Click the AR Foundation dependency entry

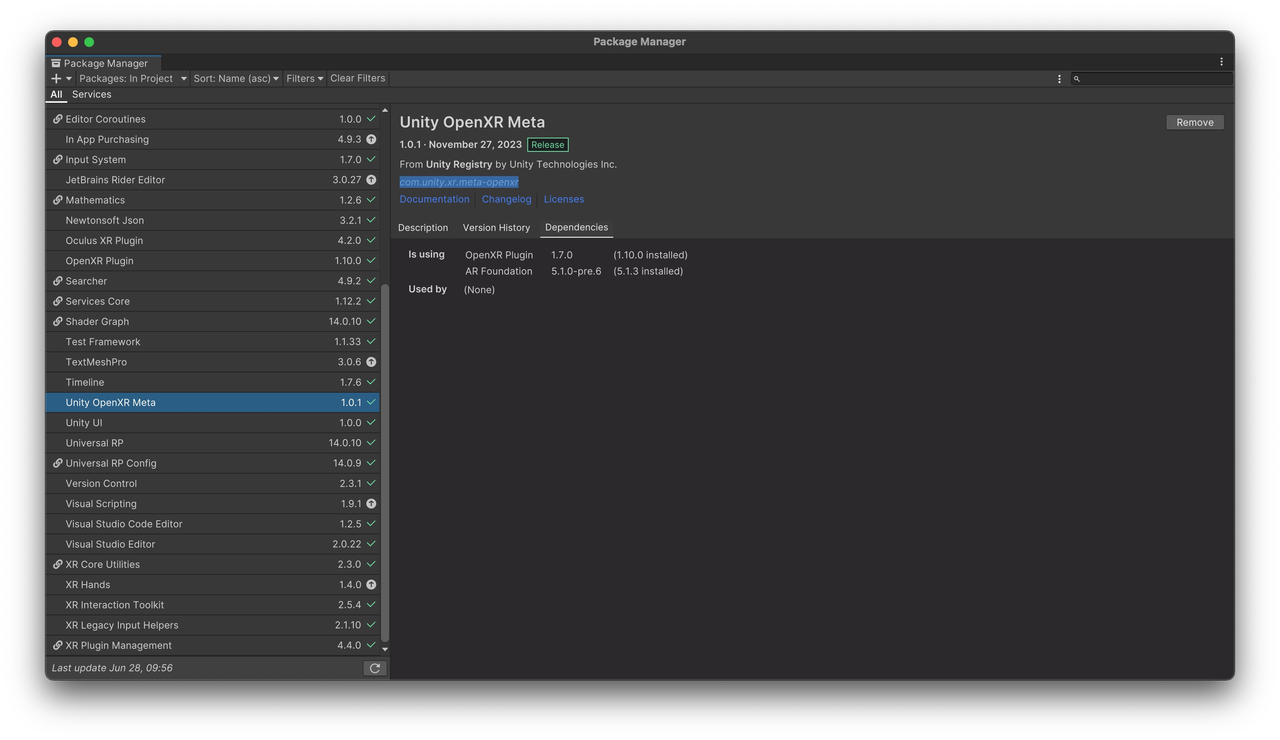pos(499,271)
